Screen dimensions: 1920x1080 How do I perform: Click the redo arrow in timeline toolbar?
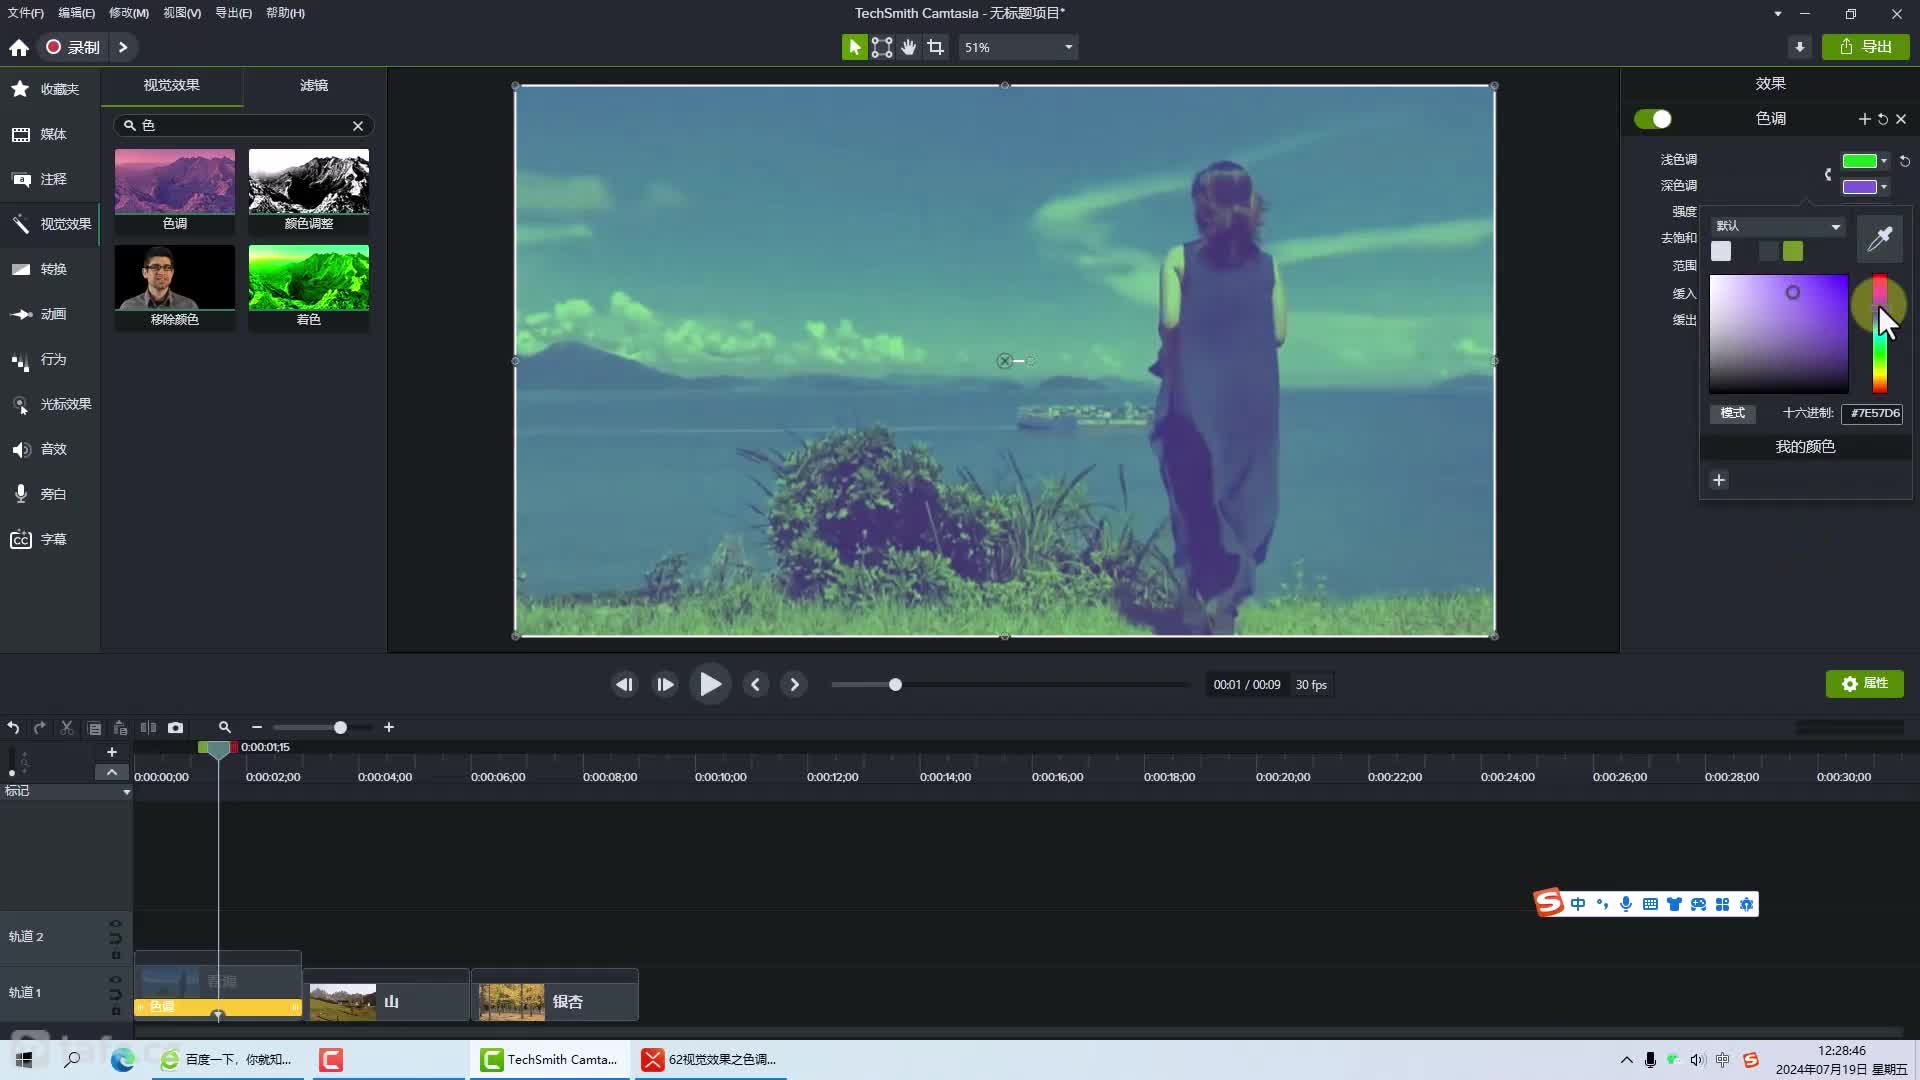coord(40,728)
